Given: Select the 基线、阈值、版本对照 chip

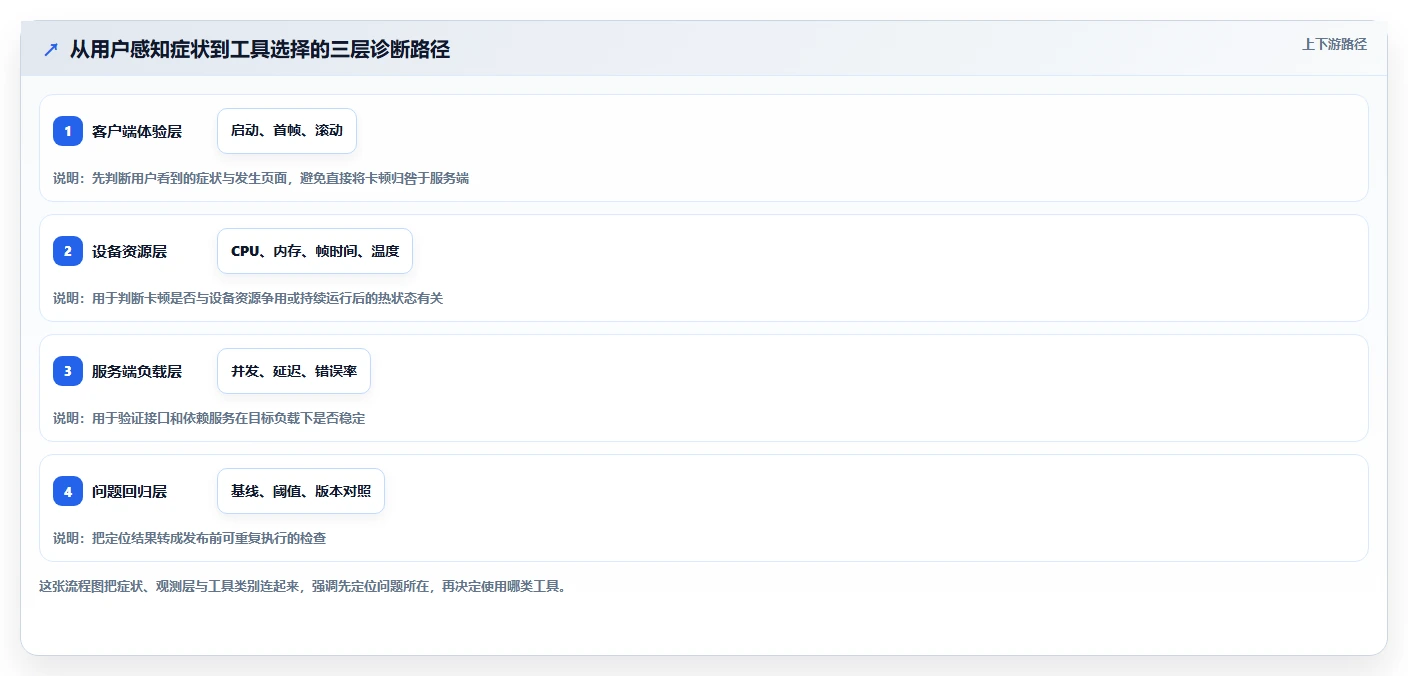Looking at the screenshot, I should tap(301, 491).
